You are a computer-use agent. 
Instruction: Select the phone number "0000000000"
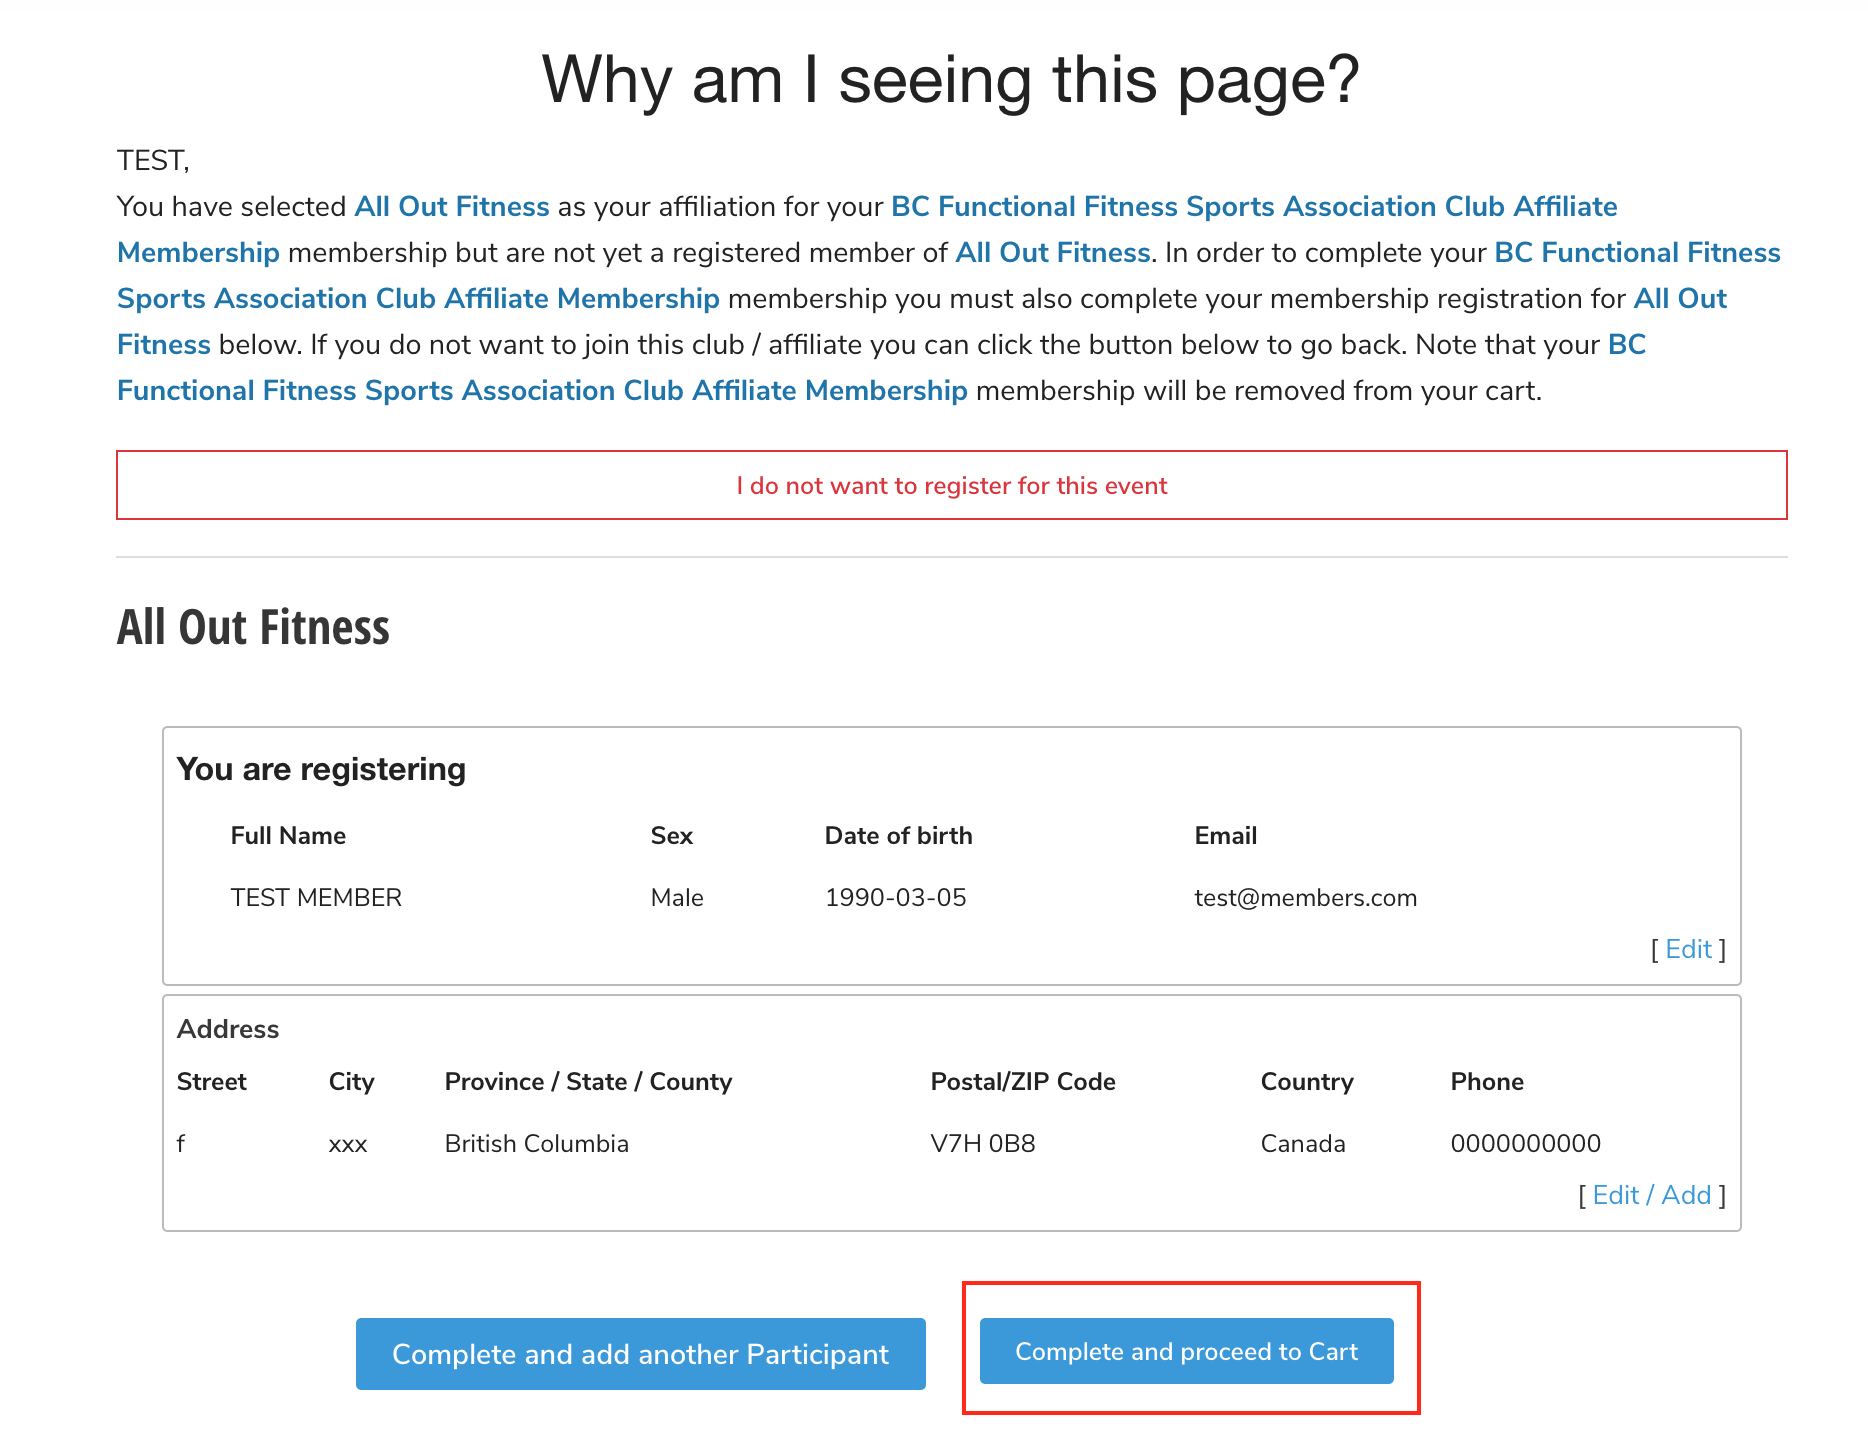(x=1526, y=1143)
